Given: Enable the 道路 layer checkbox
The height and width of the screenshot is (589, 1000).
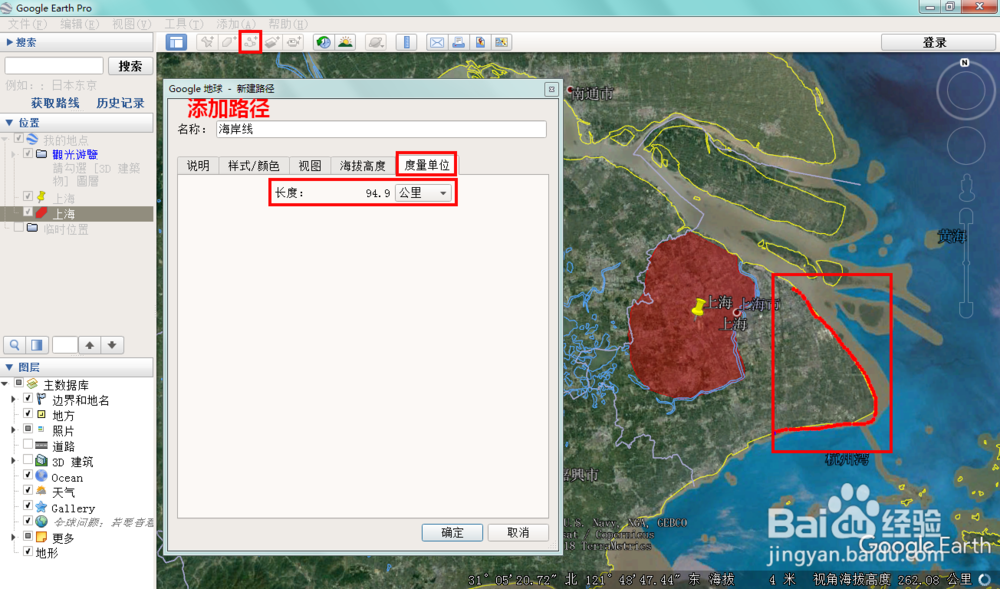Looking at the screenshot, I should coord(28,444).
